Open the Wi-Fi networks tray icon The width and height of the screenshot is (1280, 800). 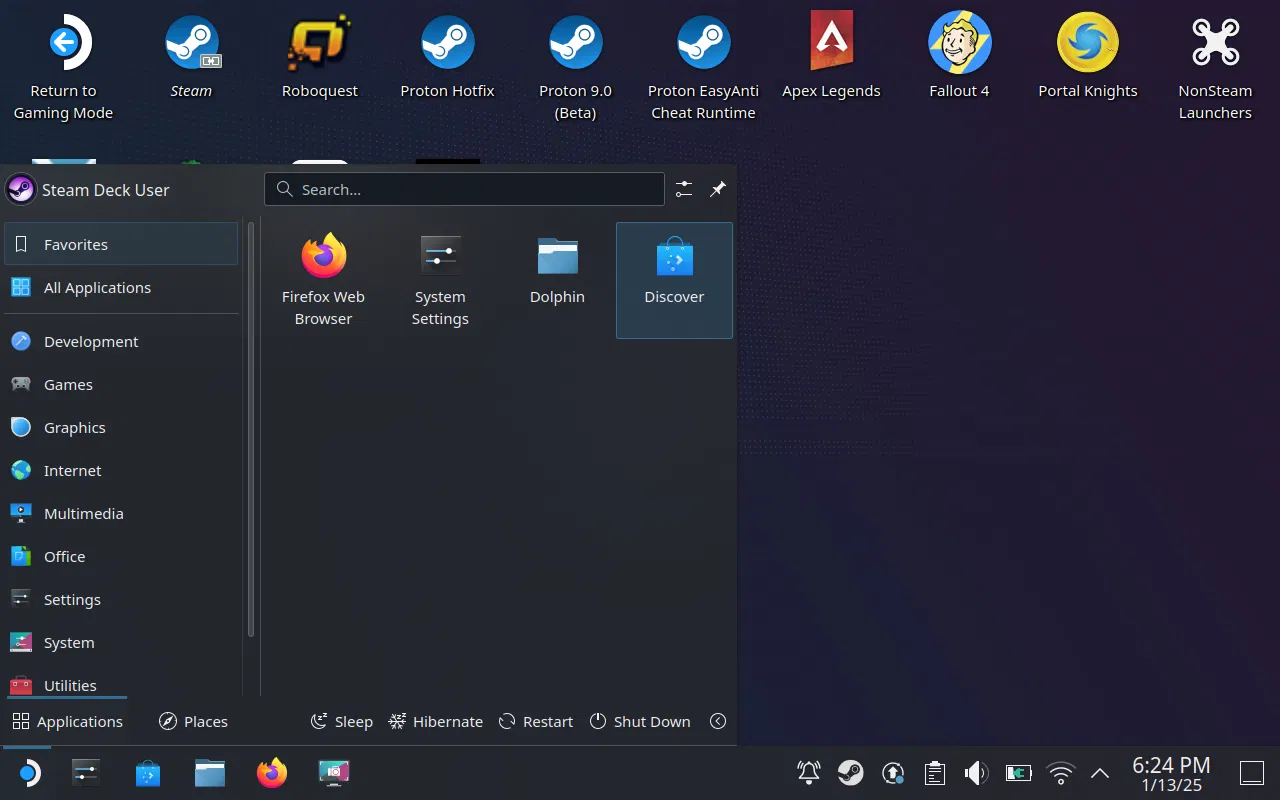coord(1060,773)
